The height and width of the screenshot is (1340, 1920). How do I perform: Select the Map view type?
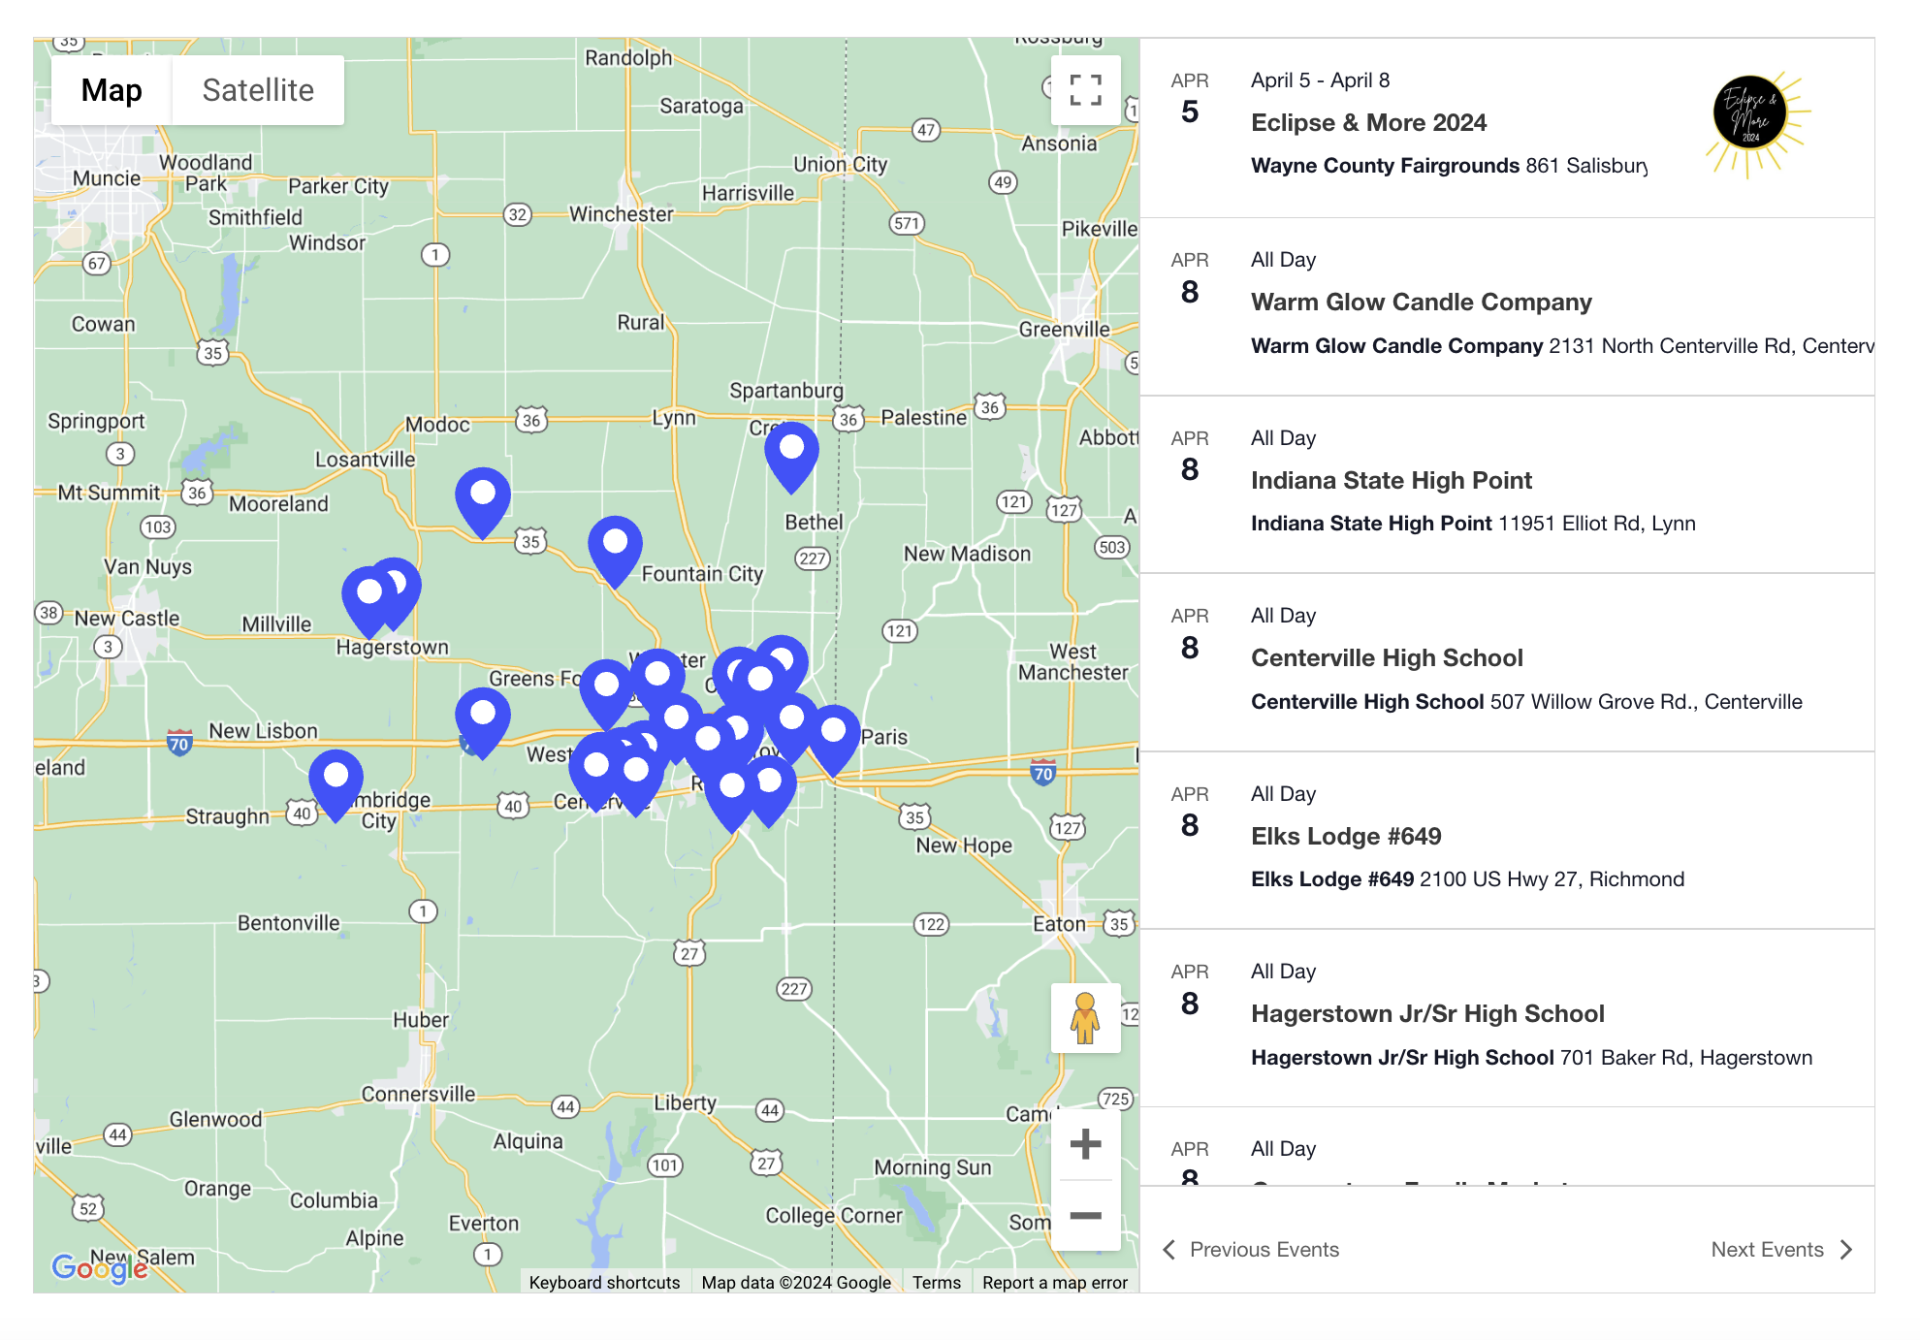coord(111,90)
